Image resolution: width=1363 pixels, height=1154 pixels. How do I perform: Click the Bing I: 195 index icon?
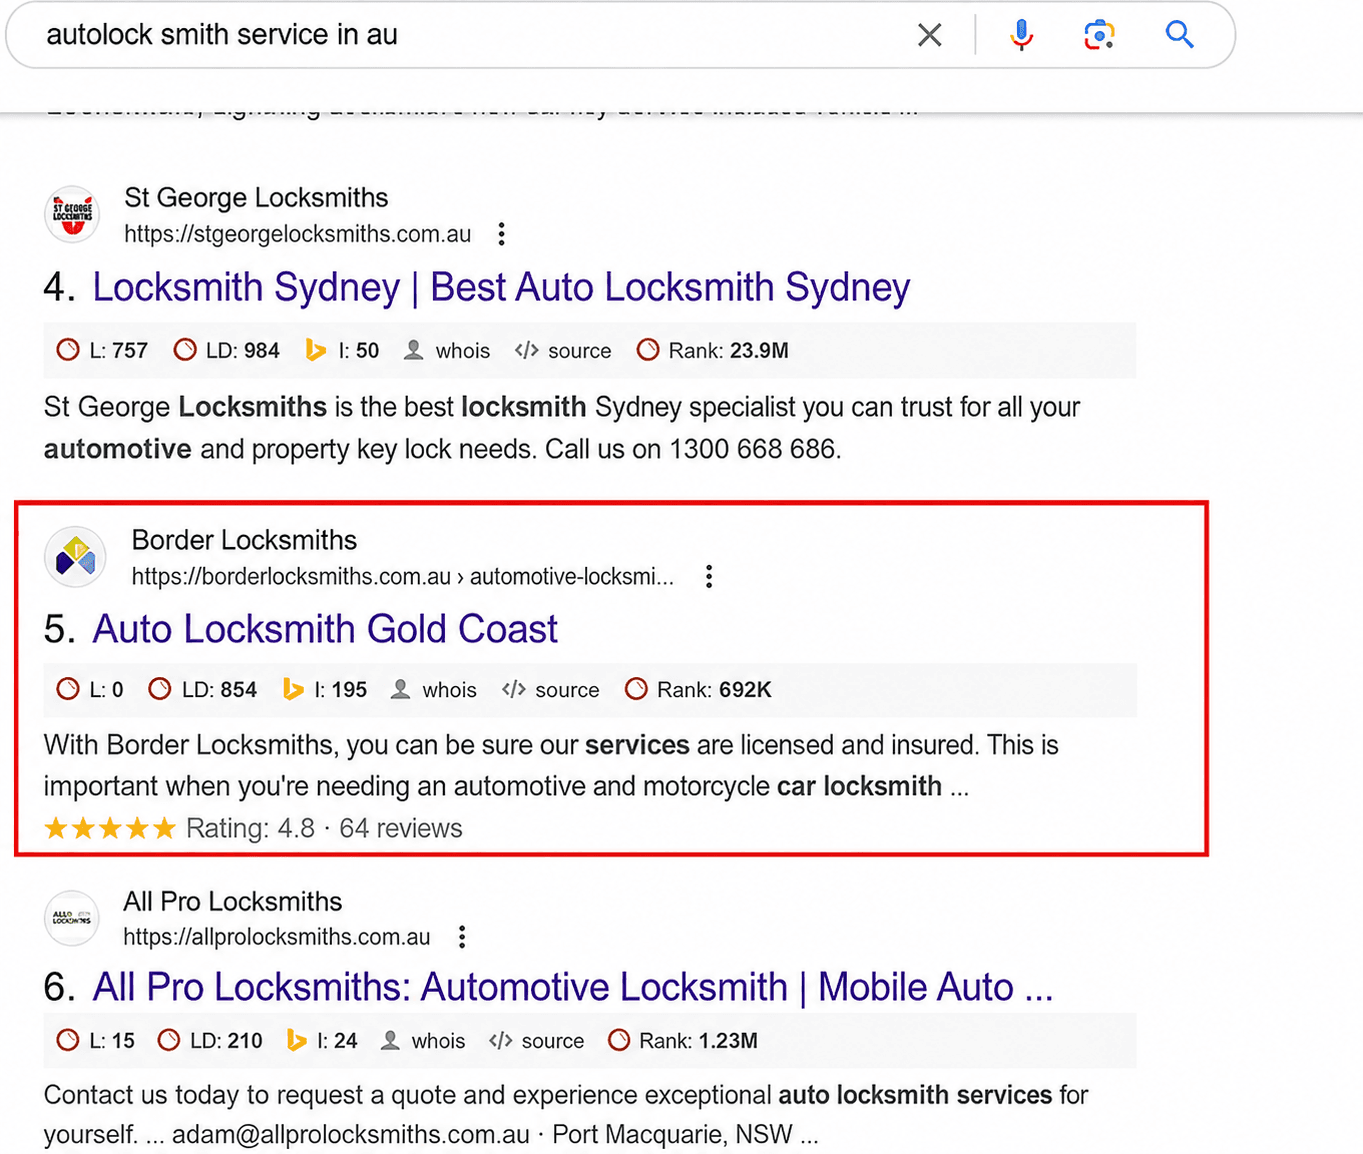click(293, 689)
